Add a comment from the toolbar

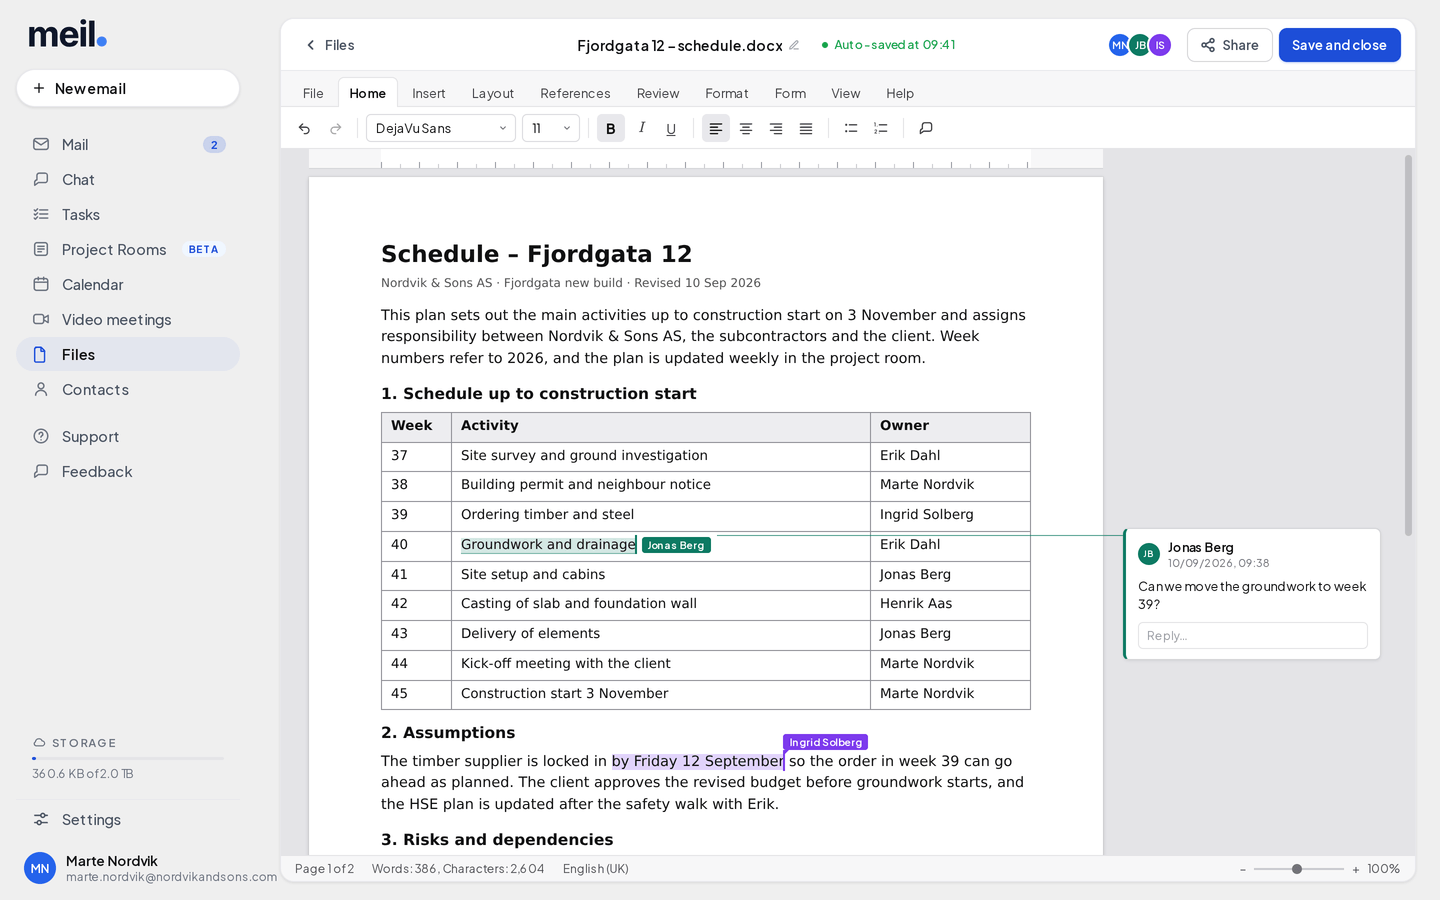[x=926, y=128]
